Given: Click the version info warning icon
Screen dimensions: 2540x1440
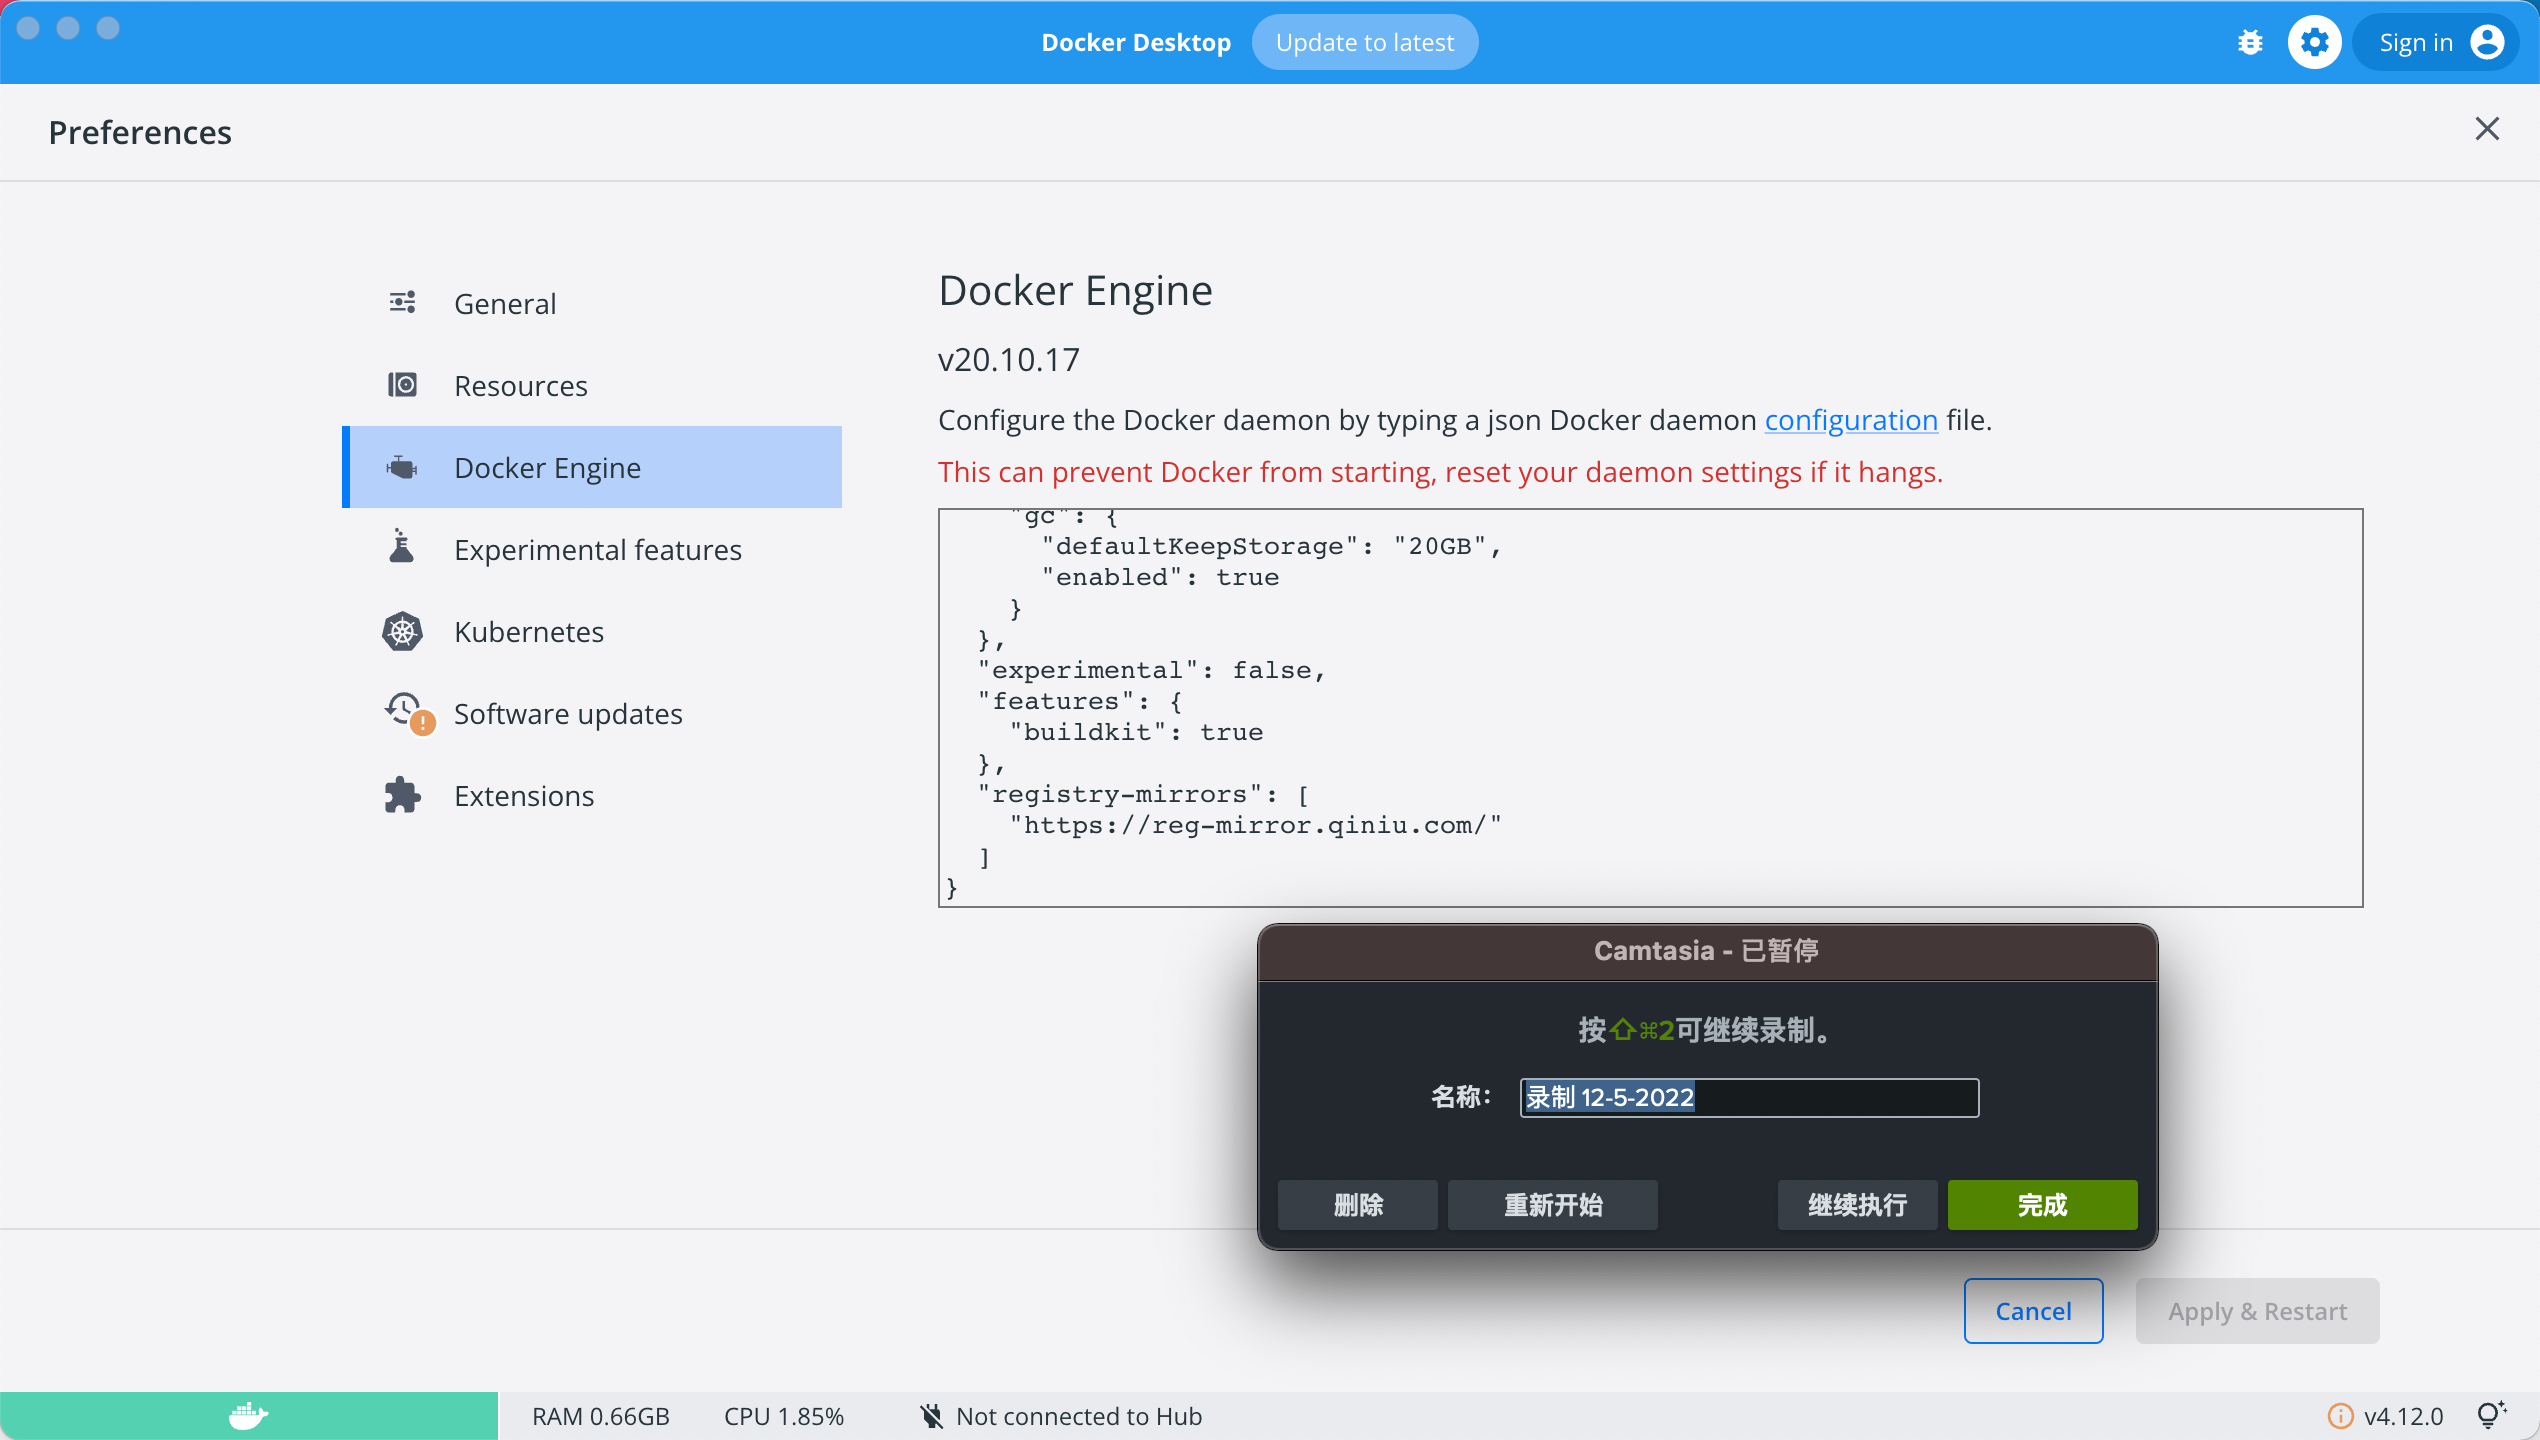Looking at the screenshot, I should click(x=2340, y=1416).
